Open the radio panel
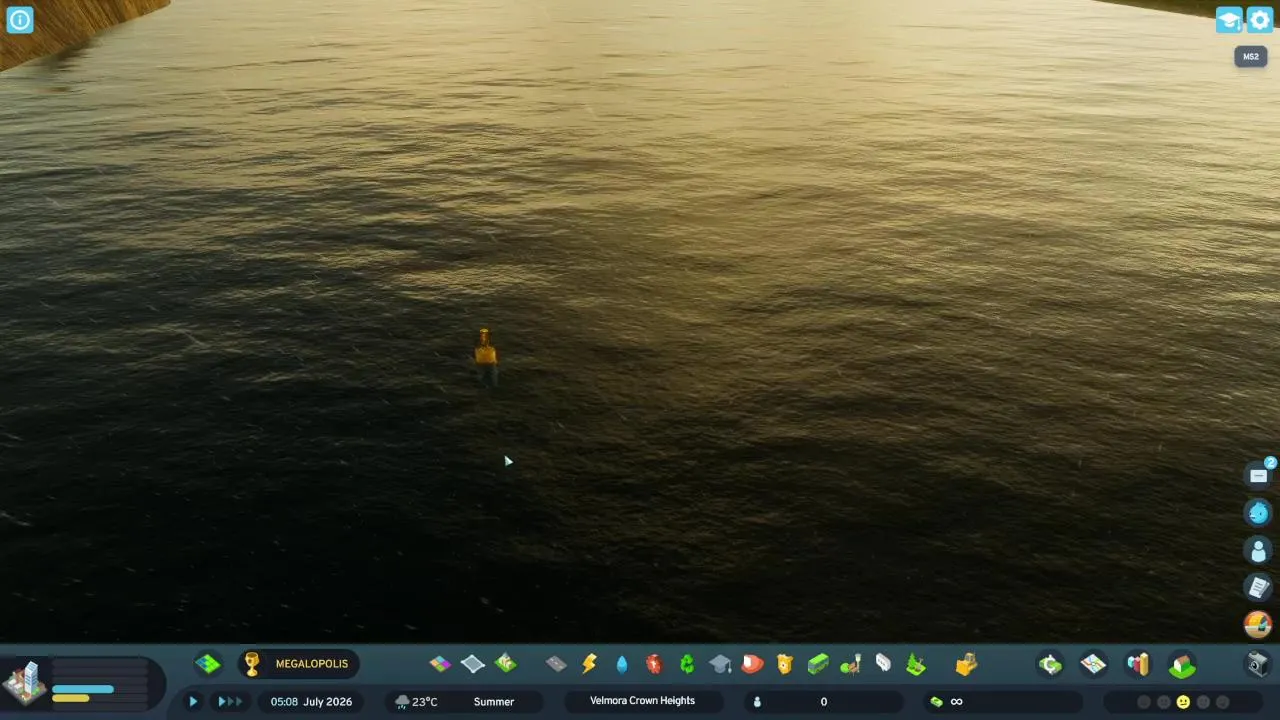The image size is (1280, 720). (x=1258, y=625)
